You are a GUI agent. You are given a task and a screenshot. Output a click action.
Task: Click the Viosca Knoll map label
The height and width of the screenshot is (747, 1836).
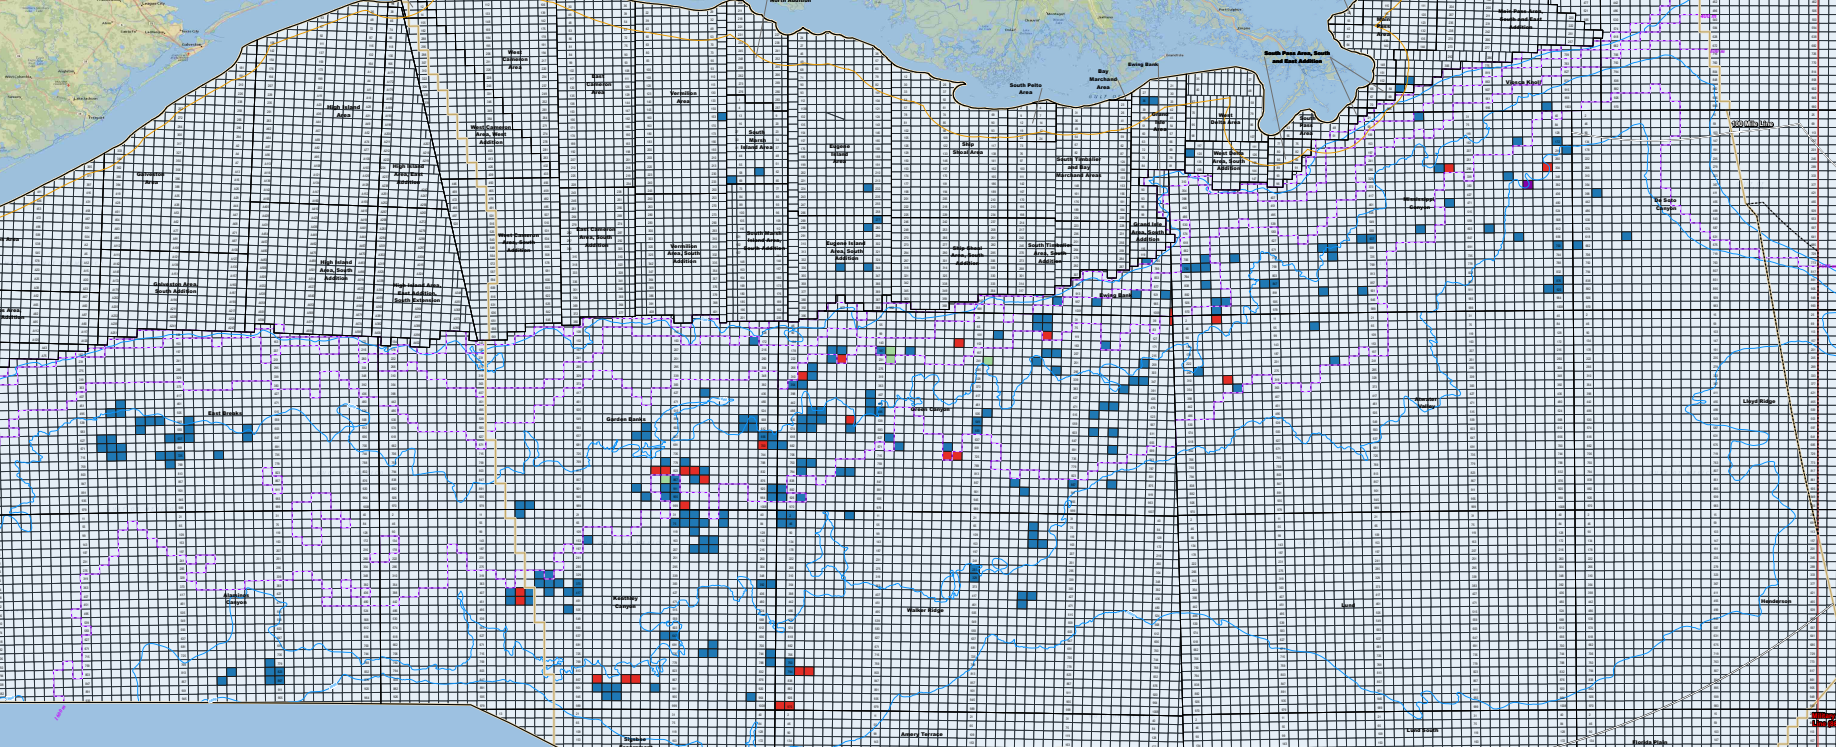(x=1524, y=82)
